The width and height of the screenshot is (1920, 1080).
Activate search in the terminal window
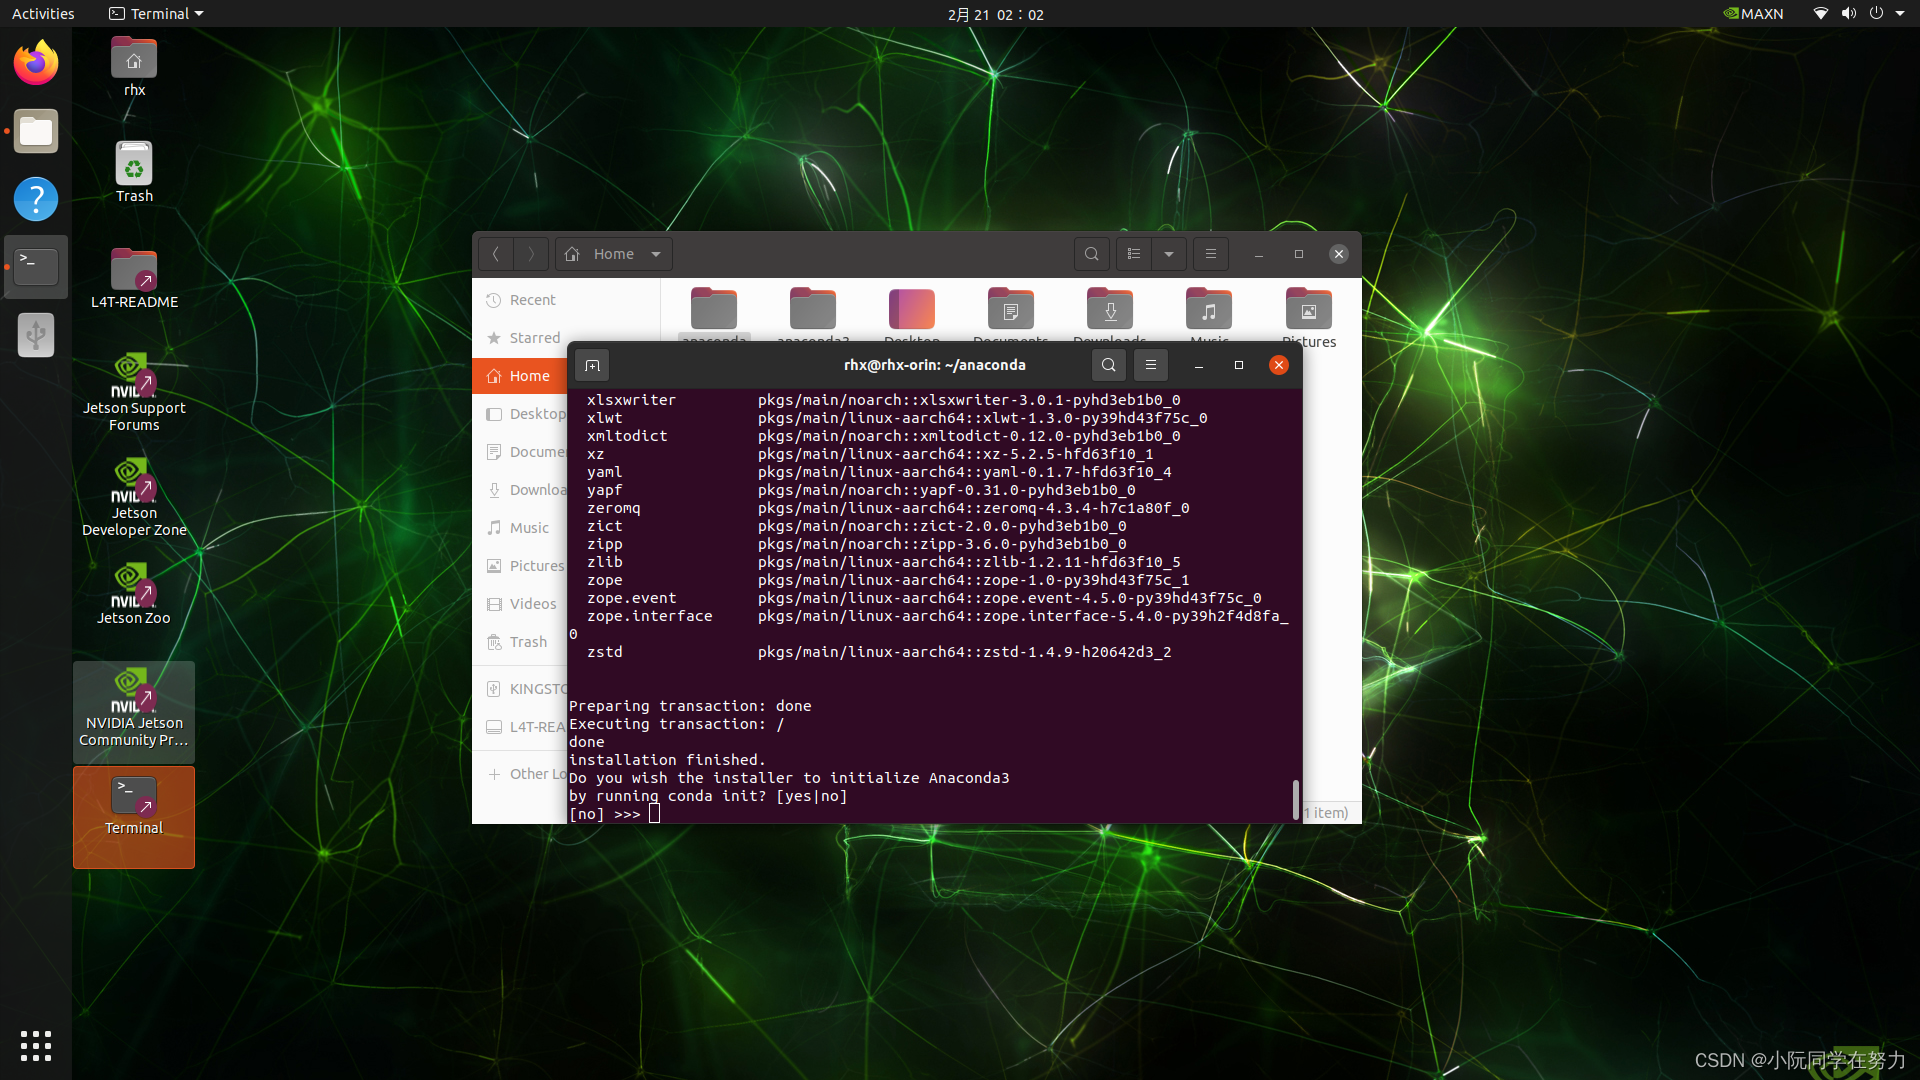pos(1109,365)
